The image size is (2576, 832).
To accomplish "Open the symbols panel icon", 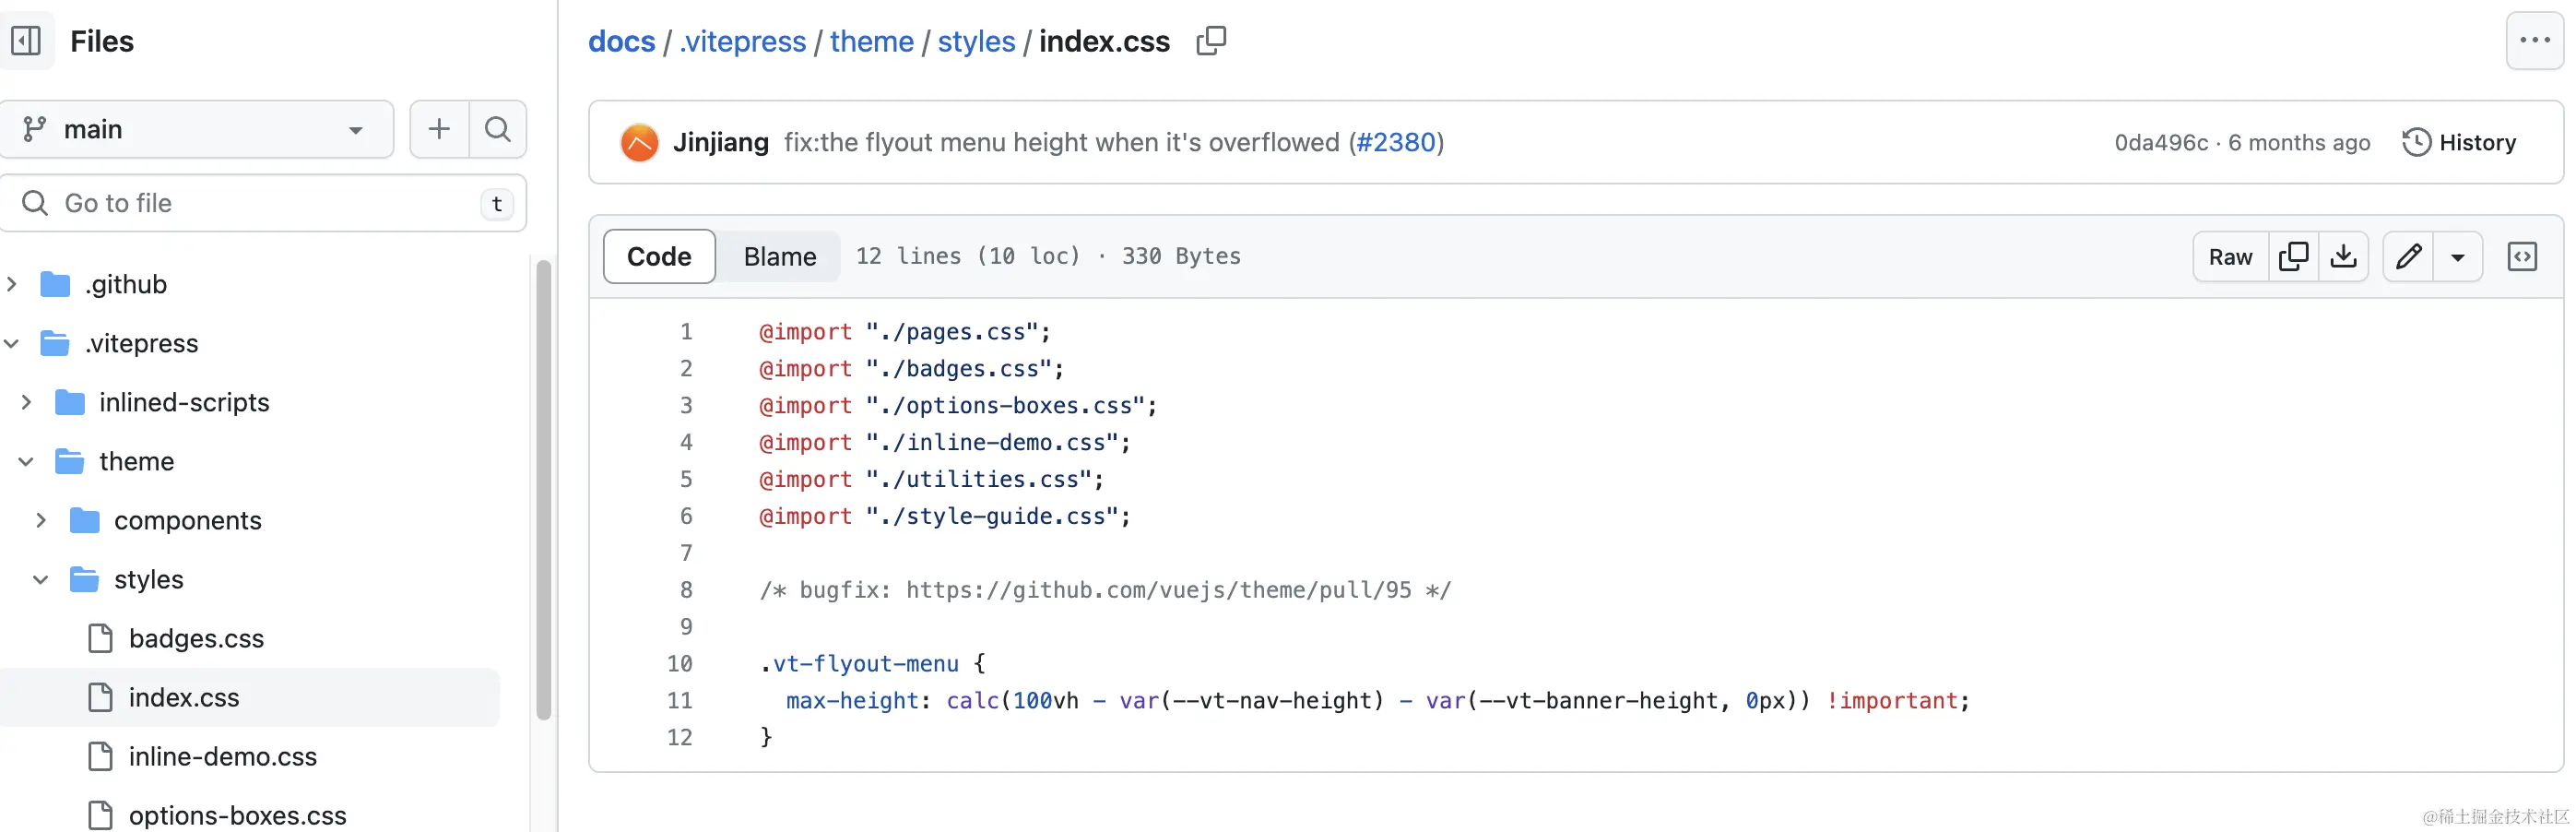I will tap(2522, 257).
